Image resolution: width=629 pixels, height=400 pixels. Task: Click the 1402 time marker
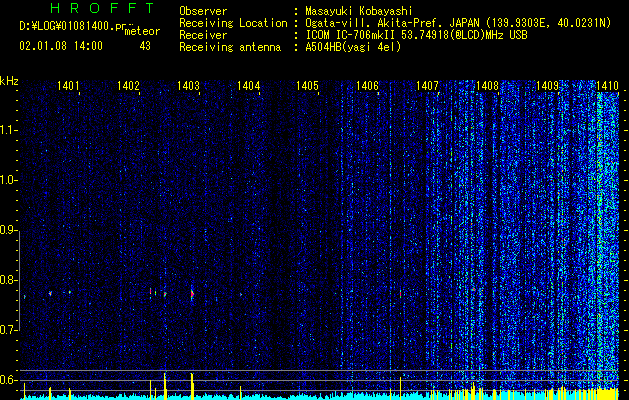(x=128, y=85)
